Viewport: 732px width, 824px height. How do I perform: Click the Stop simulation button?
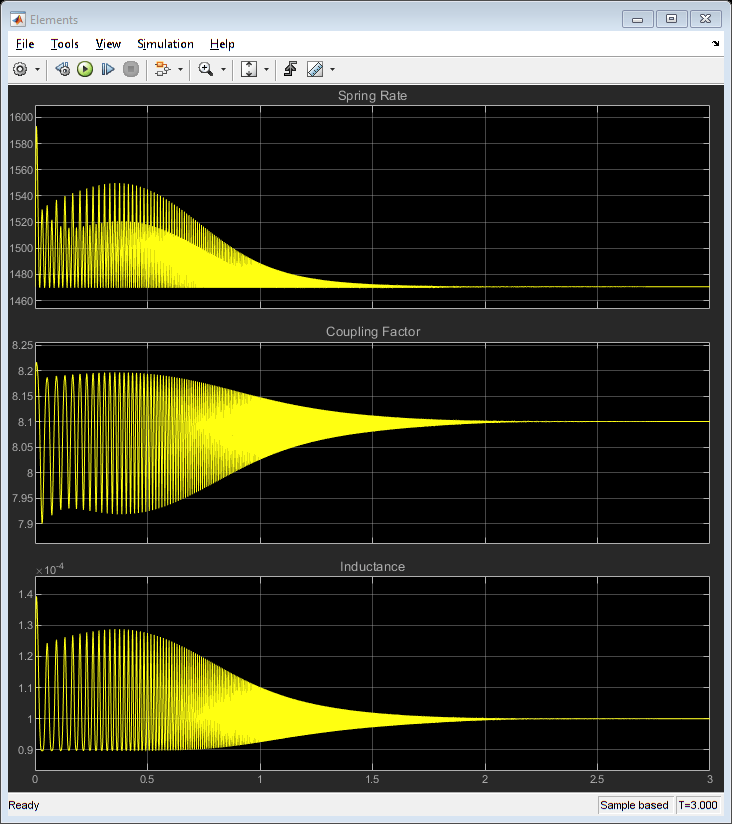pyautogui.click(x=131, y=69)
